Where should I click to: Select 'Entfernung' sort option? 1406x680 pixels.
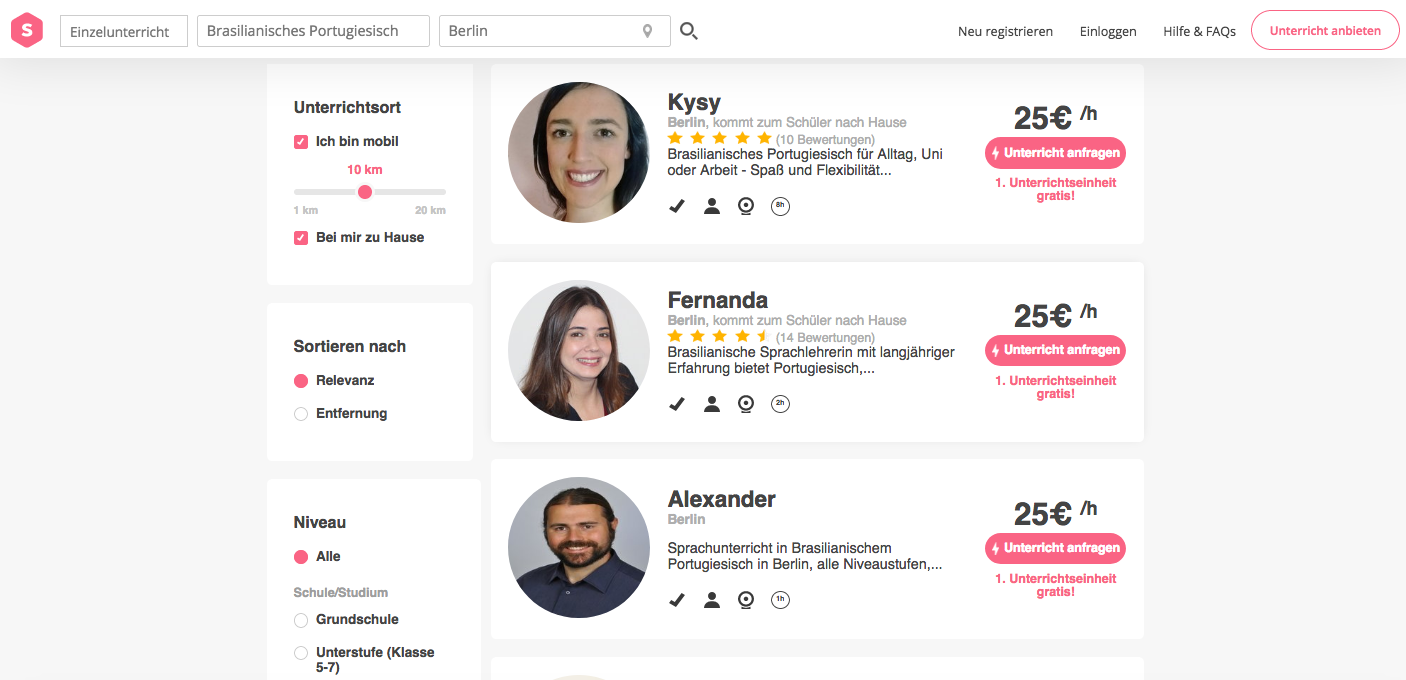click(301, 414)
